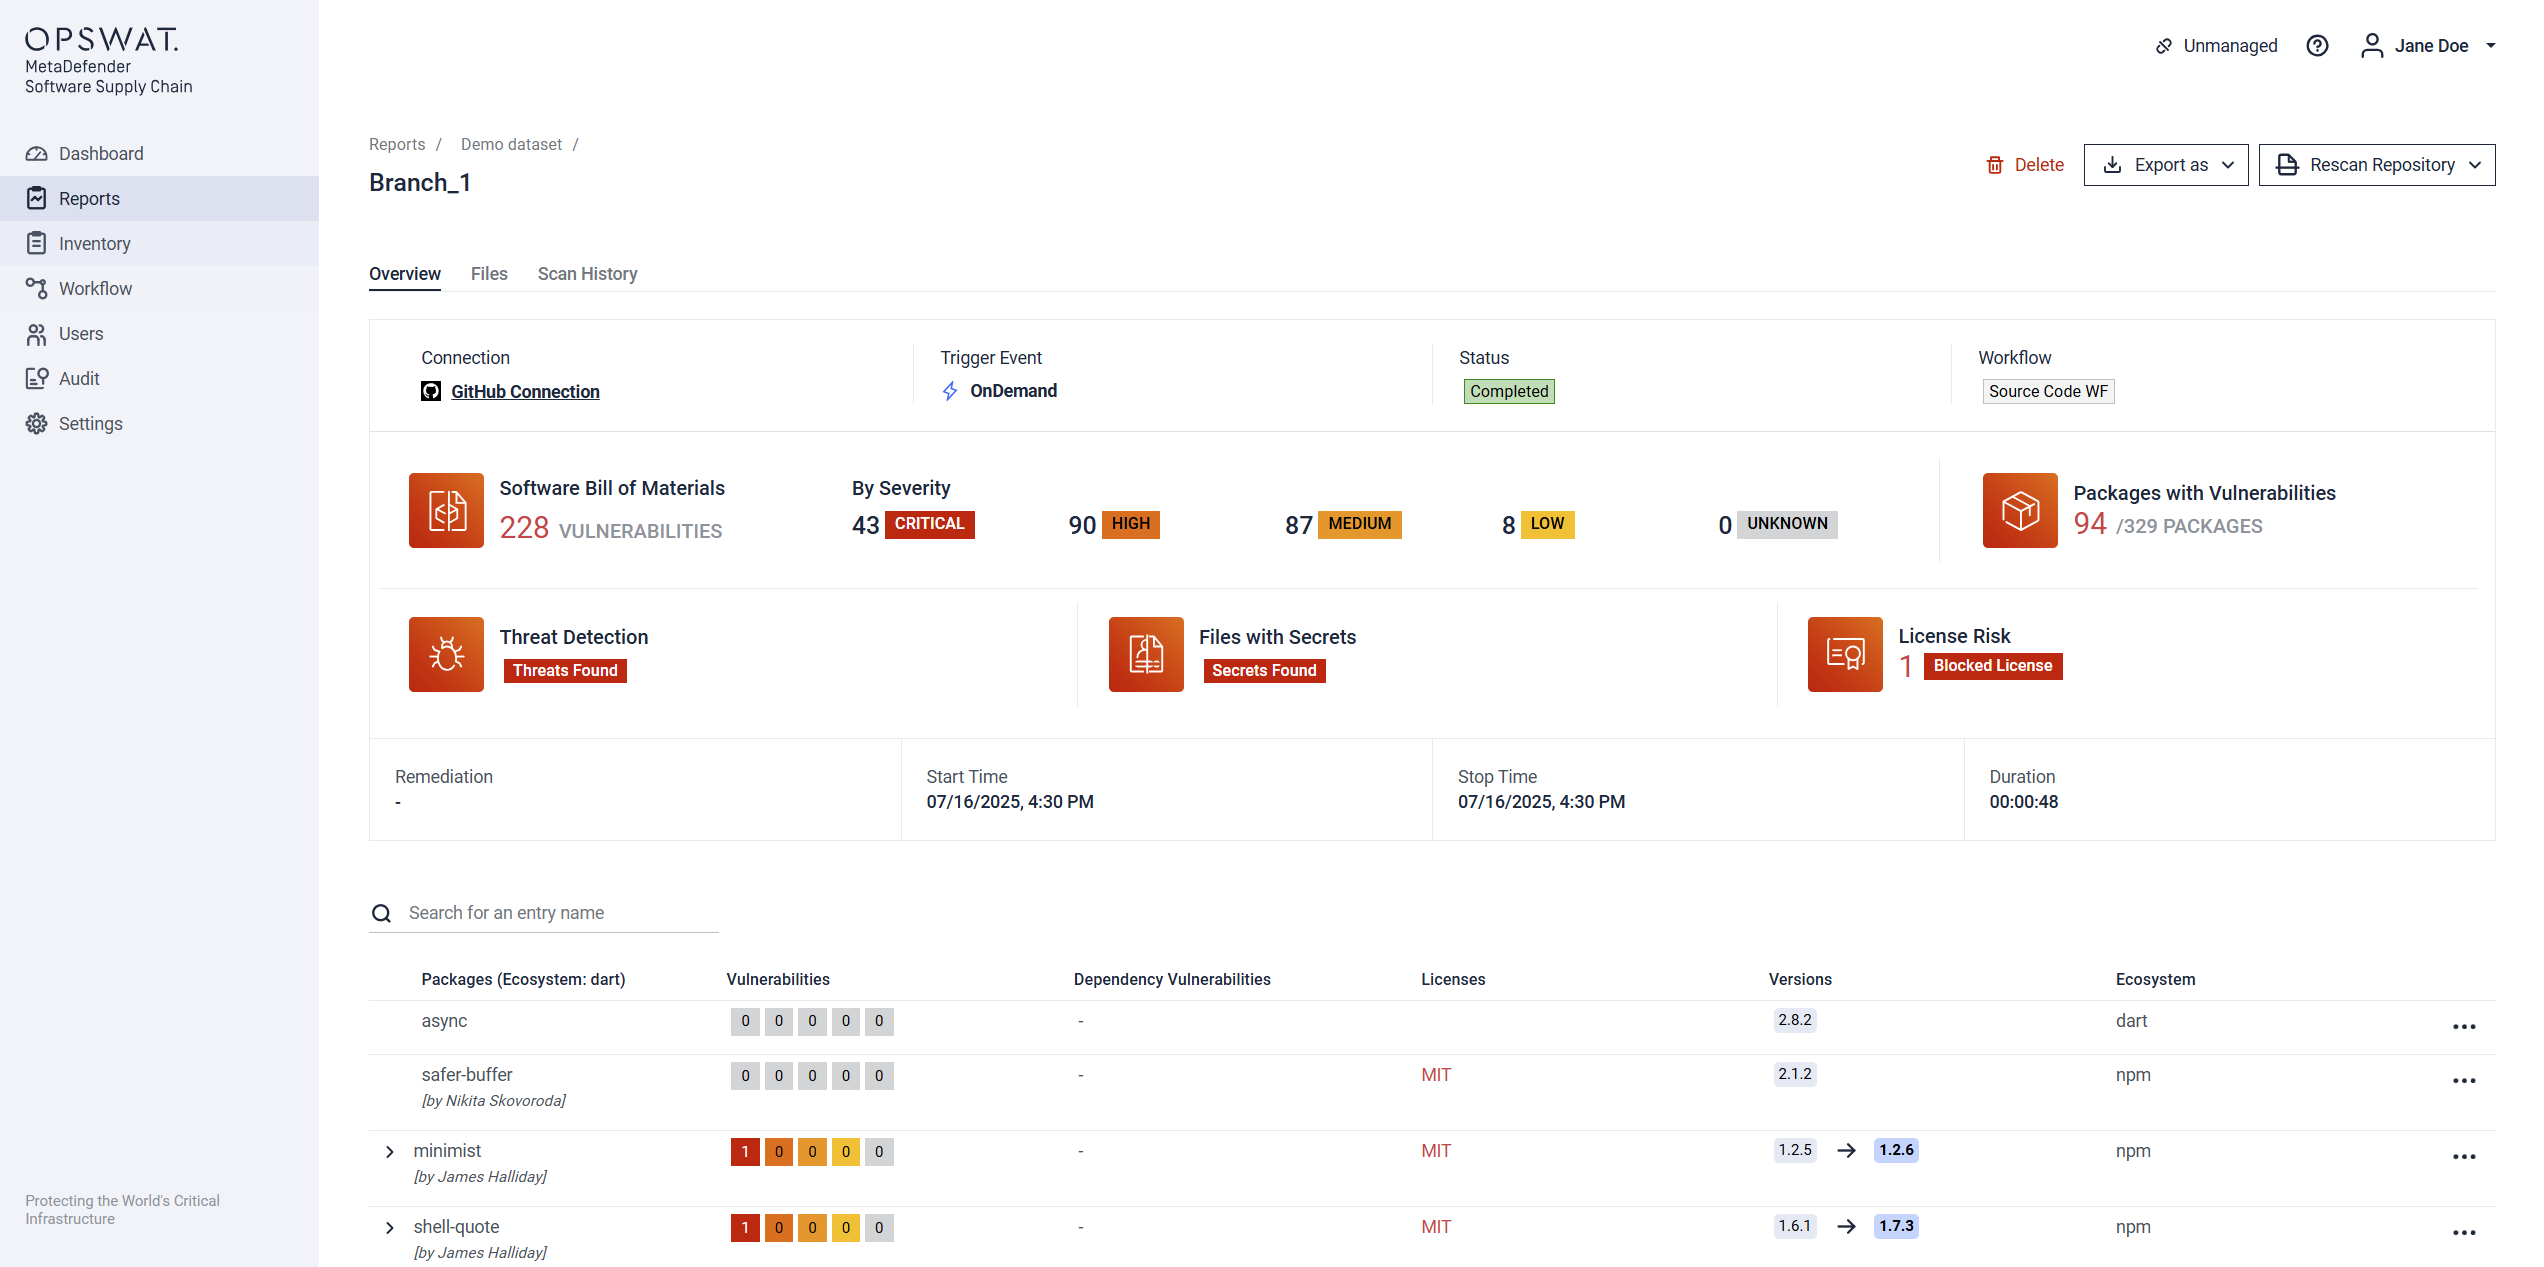Image resolution: width=2544 pixels, height=1267 pixels.
Task: Click the minimist critical count badge
Action: (745, 1152)
